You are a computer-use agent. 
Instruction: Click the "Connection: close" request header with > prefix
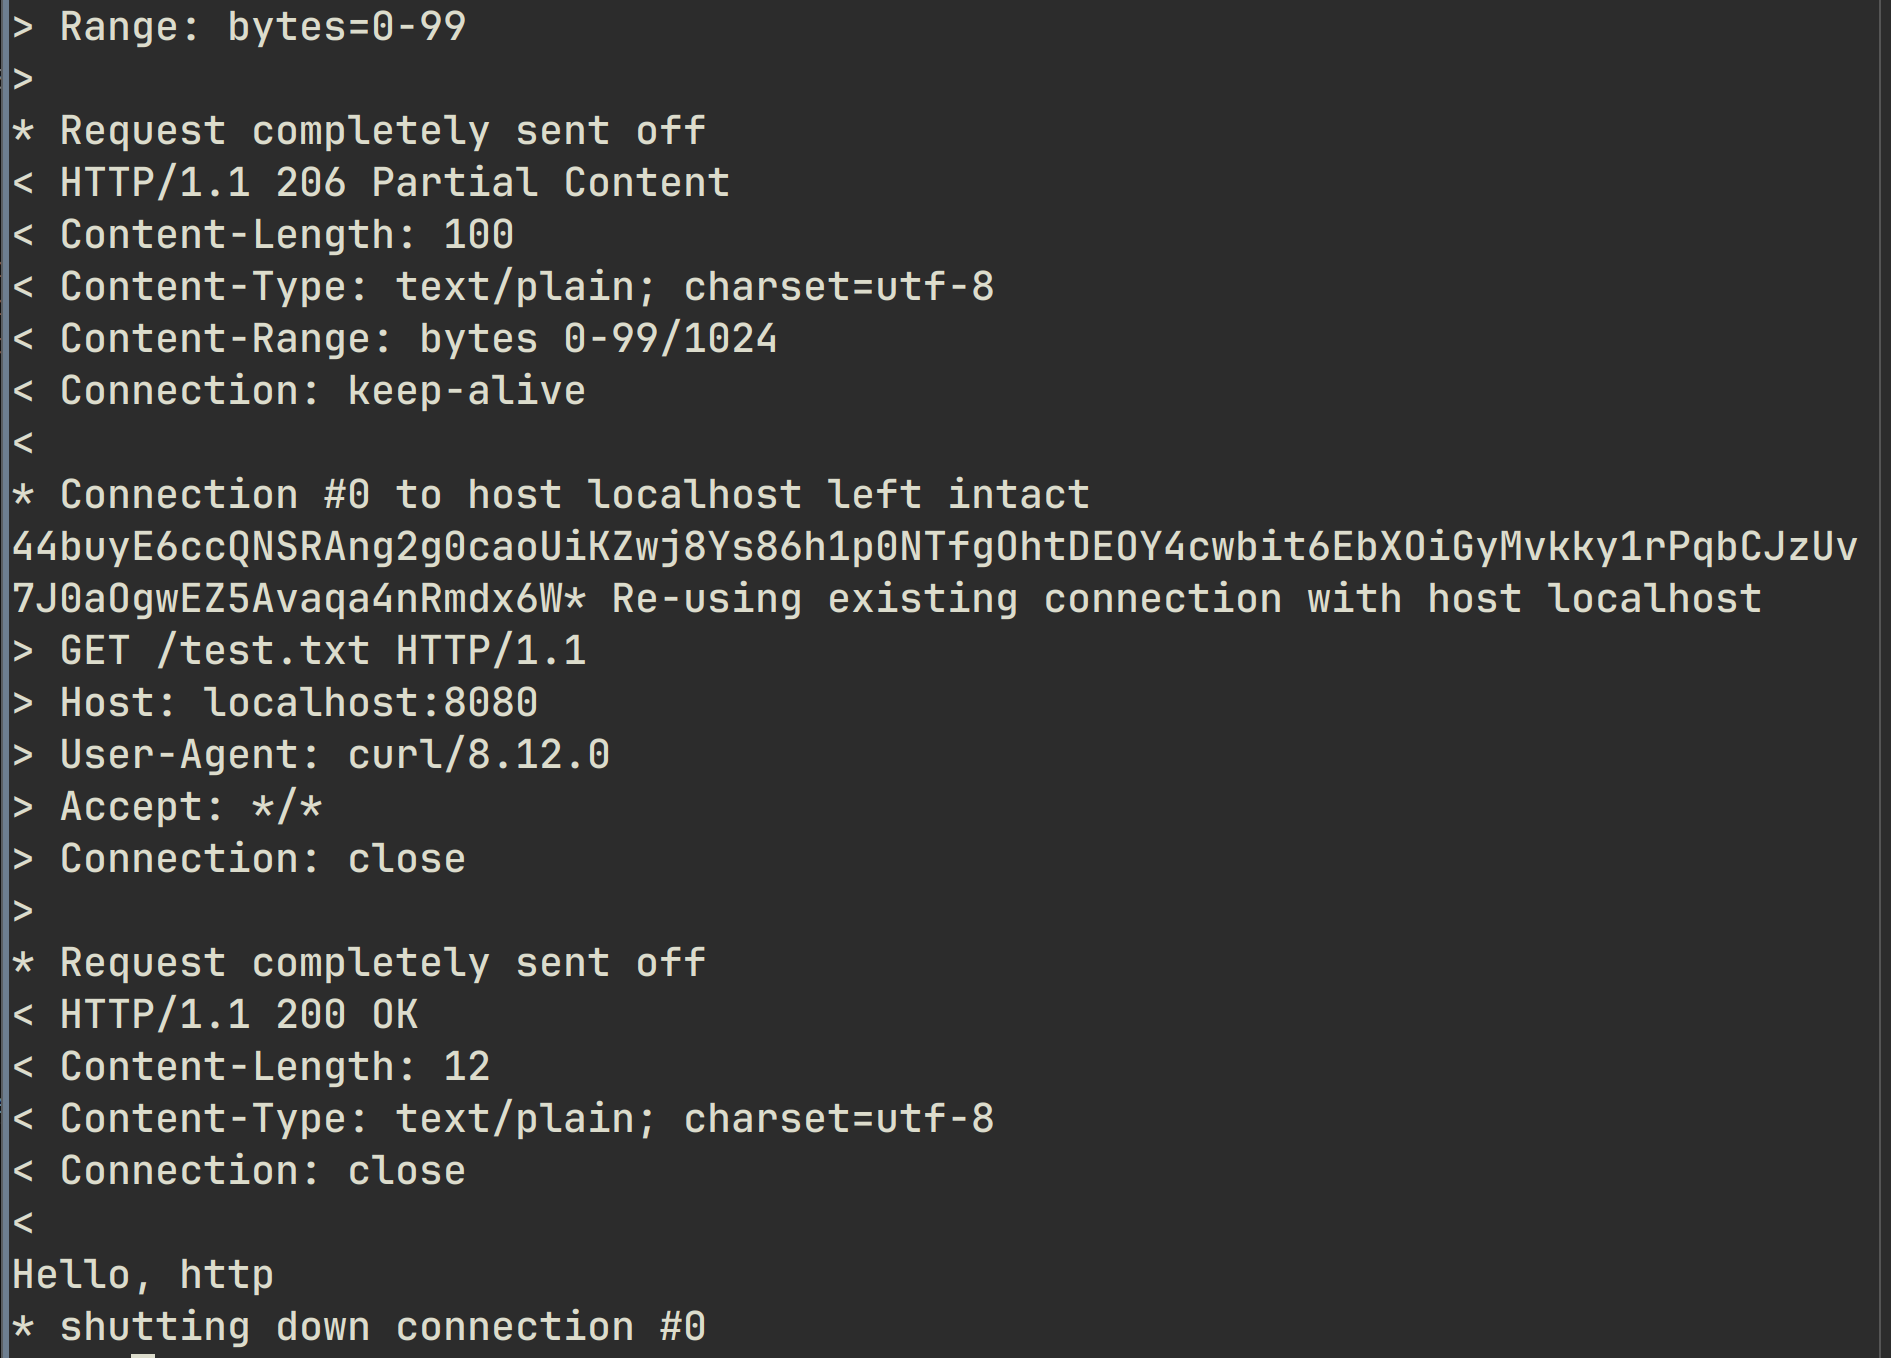[x=262, y=859]
